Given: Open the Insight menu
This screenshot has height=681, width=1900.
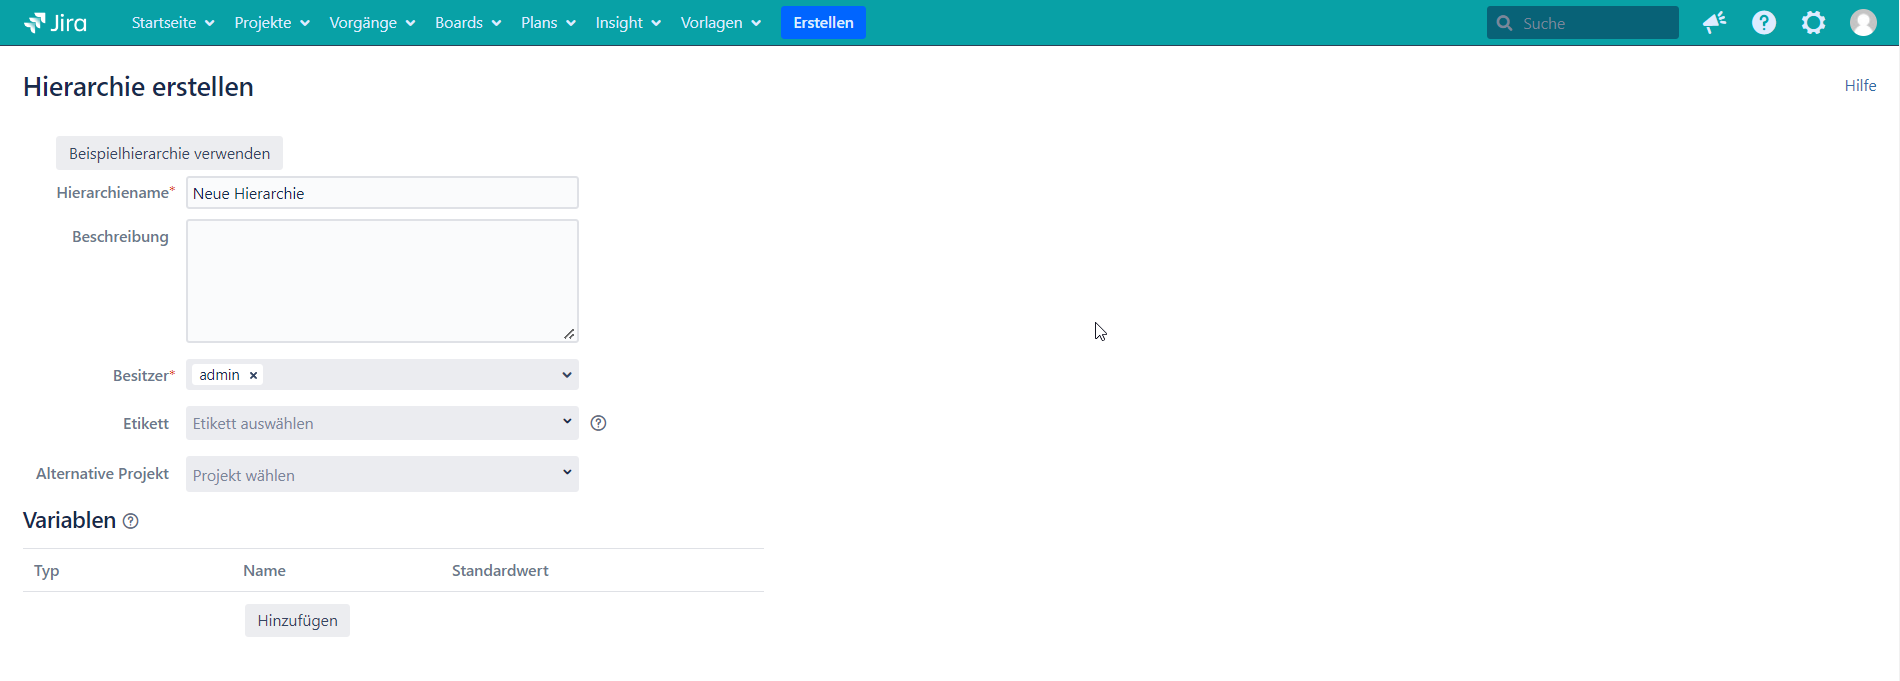Looking at the screenshot, I should [627, 23].
